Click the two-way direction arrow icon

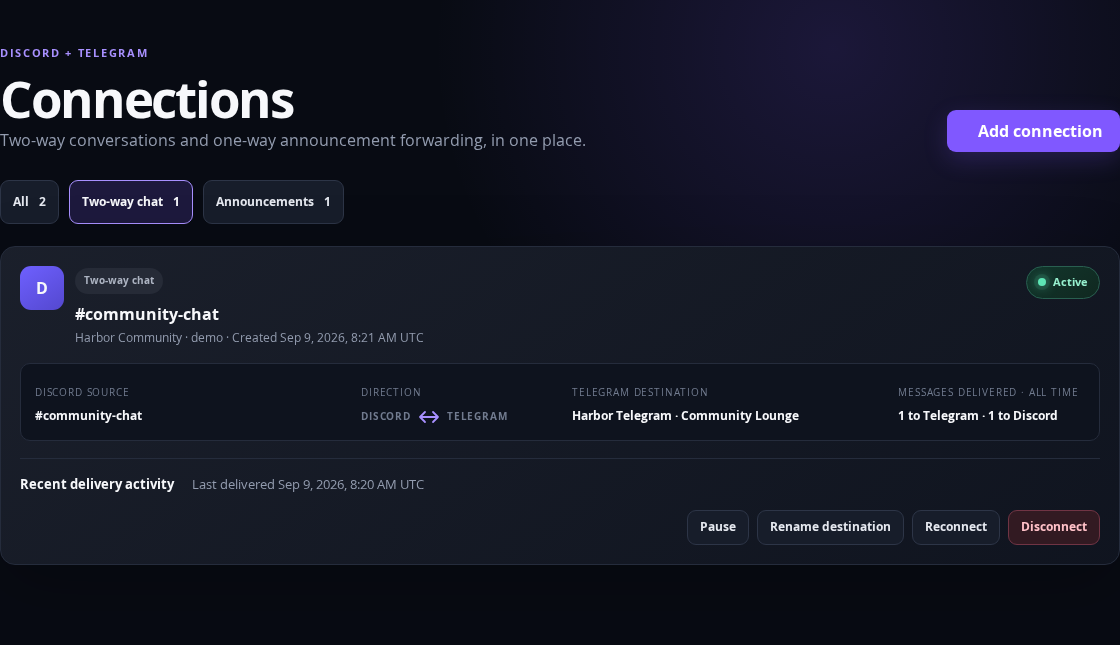coord(429,416)
